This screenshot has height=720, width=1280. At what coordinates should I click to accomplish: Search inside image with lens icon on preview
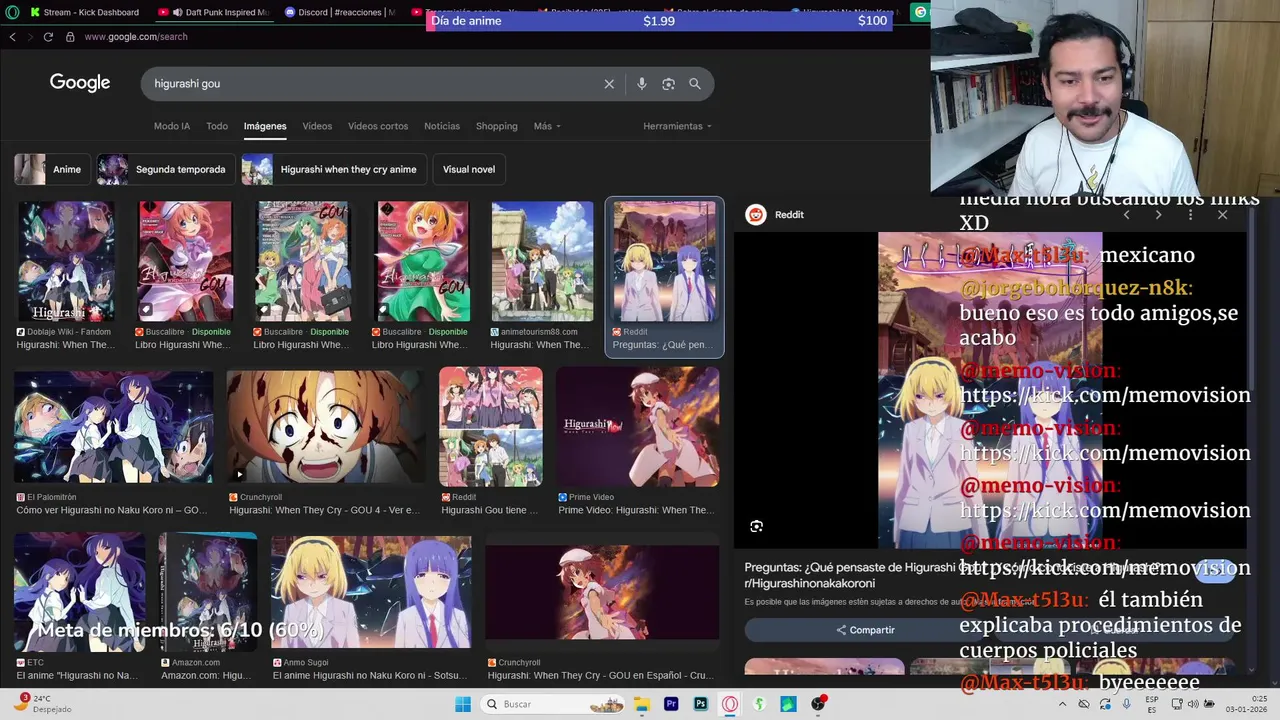click(757, 526)
